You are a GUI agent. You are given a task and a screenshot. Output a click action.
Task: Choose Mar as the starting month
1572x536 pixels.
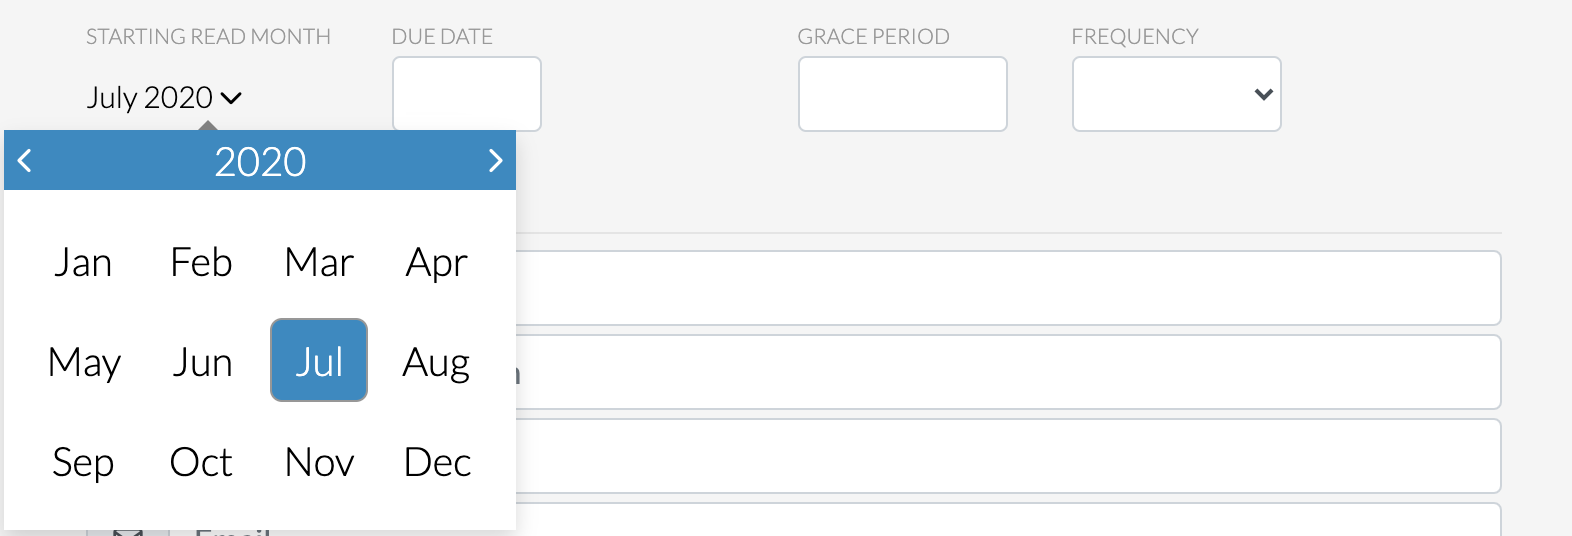[x=319, y=262]
